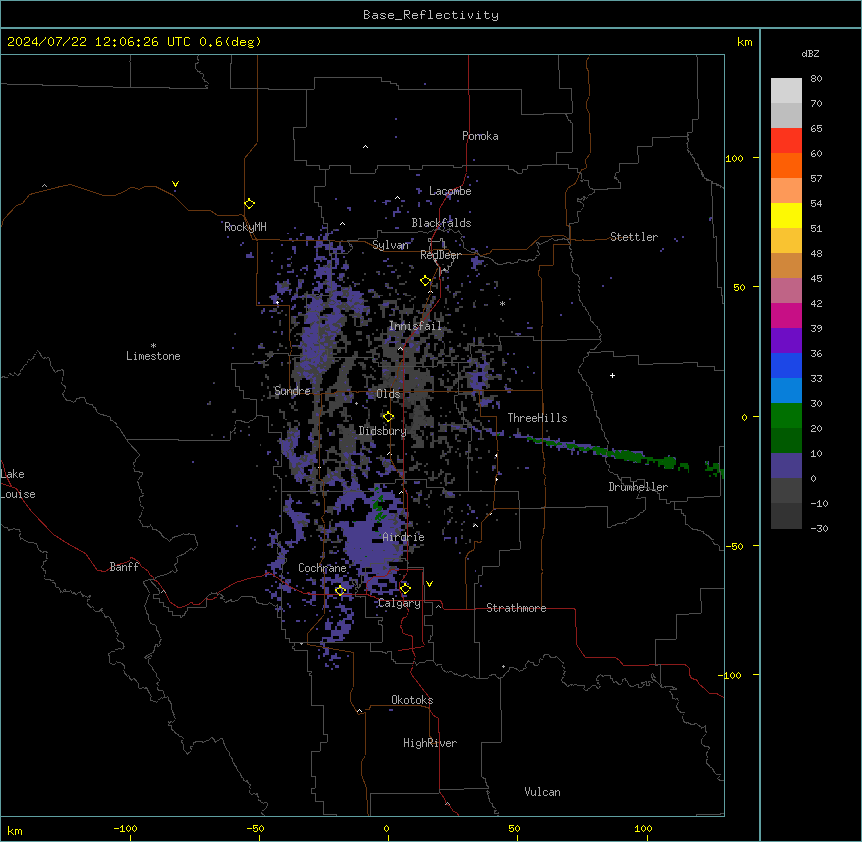
Task: Pick the bright green 20-30 dBZ swatch
Action: click(786, 416)
